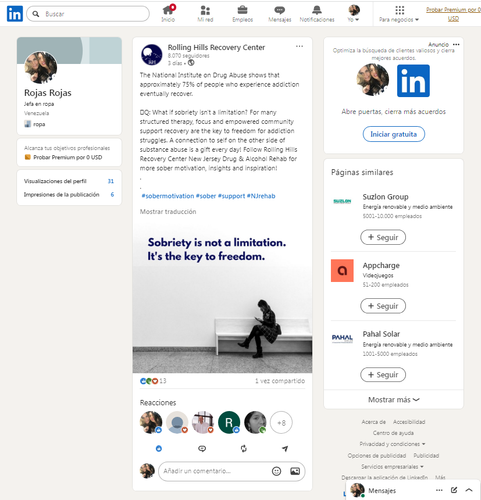Expand the Mensajes chat panel
481x500 pixels.
pos(469,490)
